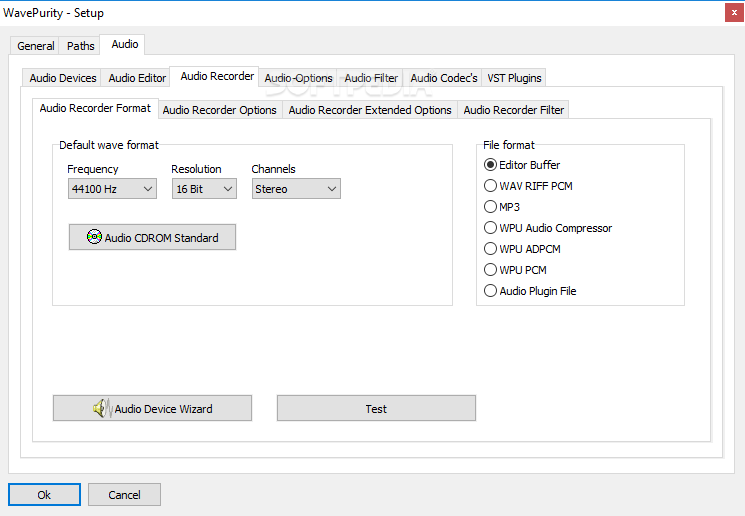
Task: Open the Frequency dropdown showing 44100 Hz
Action: (112, 189)
